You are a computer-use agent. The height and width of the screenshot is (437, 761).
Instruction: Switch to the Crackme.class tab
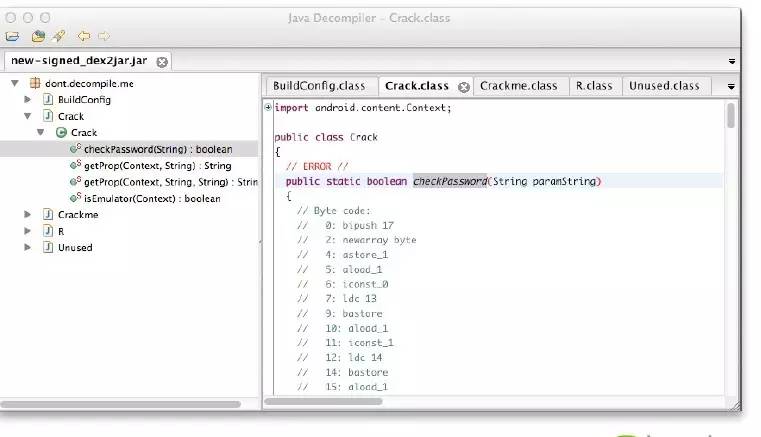518,86
